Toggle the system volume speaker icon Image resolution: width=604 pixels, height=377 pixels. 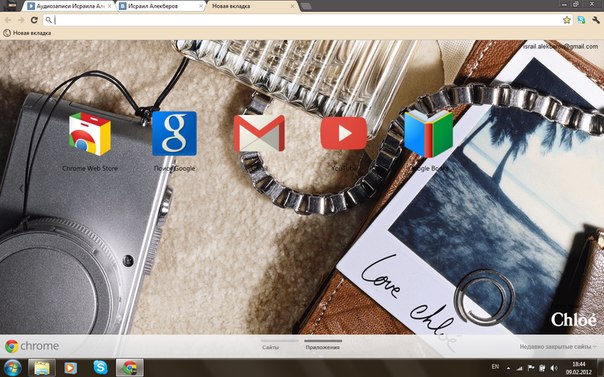(x=554, y=368)
